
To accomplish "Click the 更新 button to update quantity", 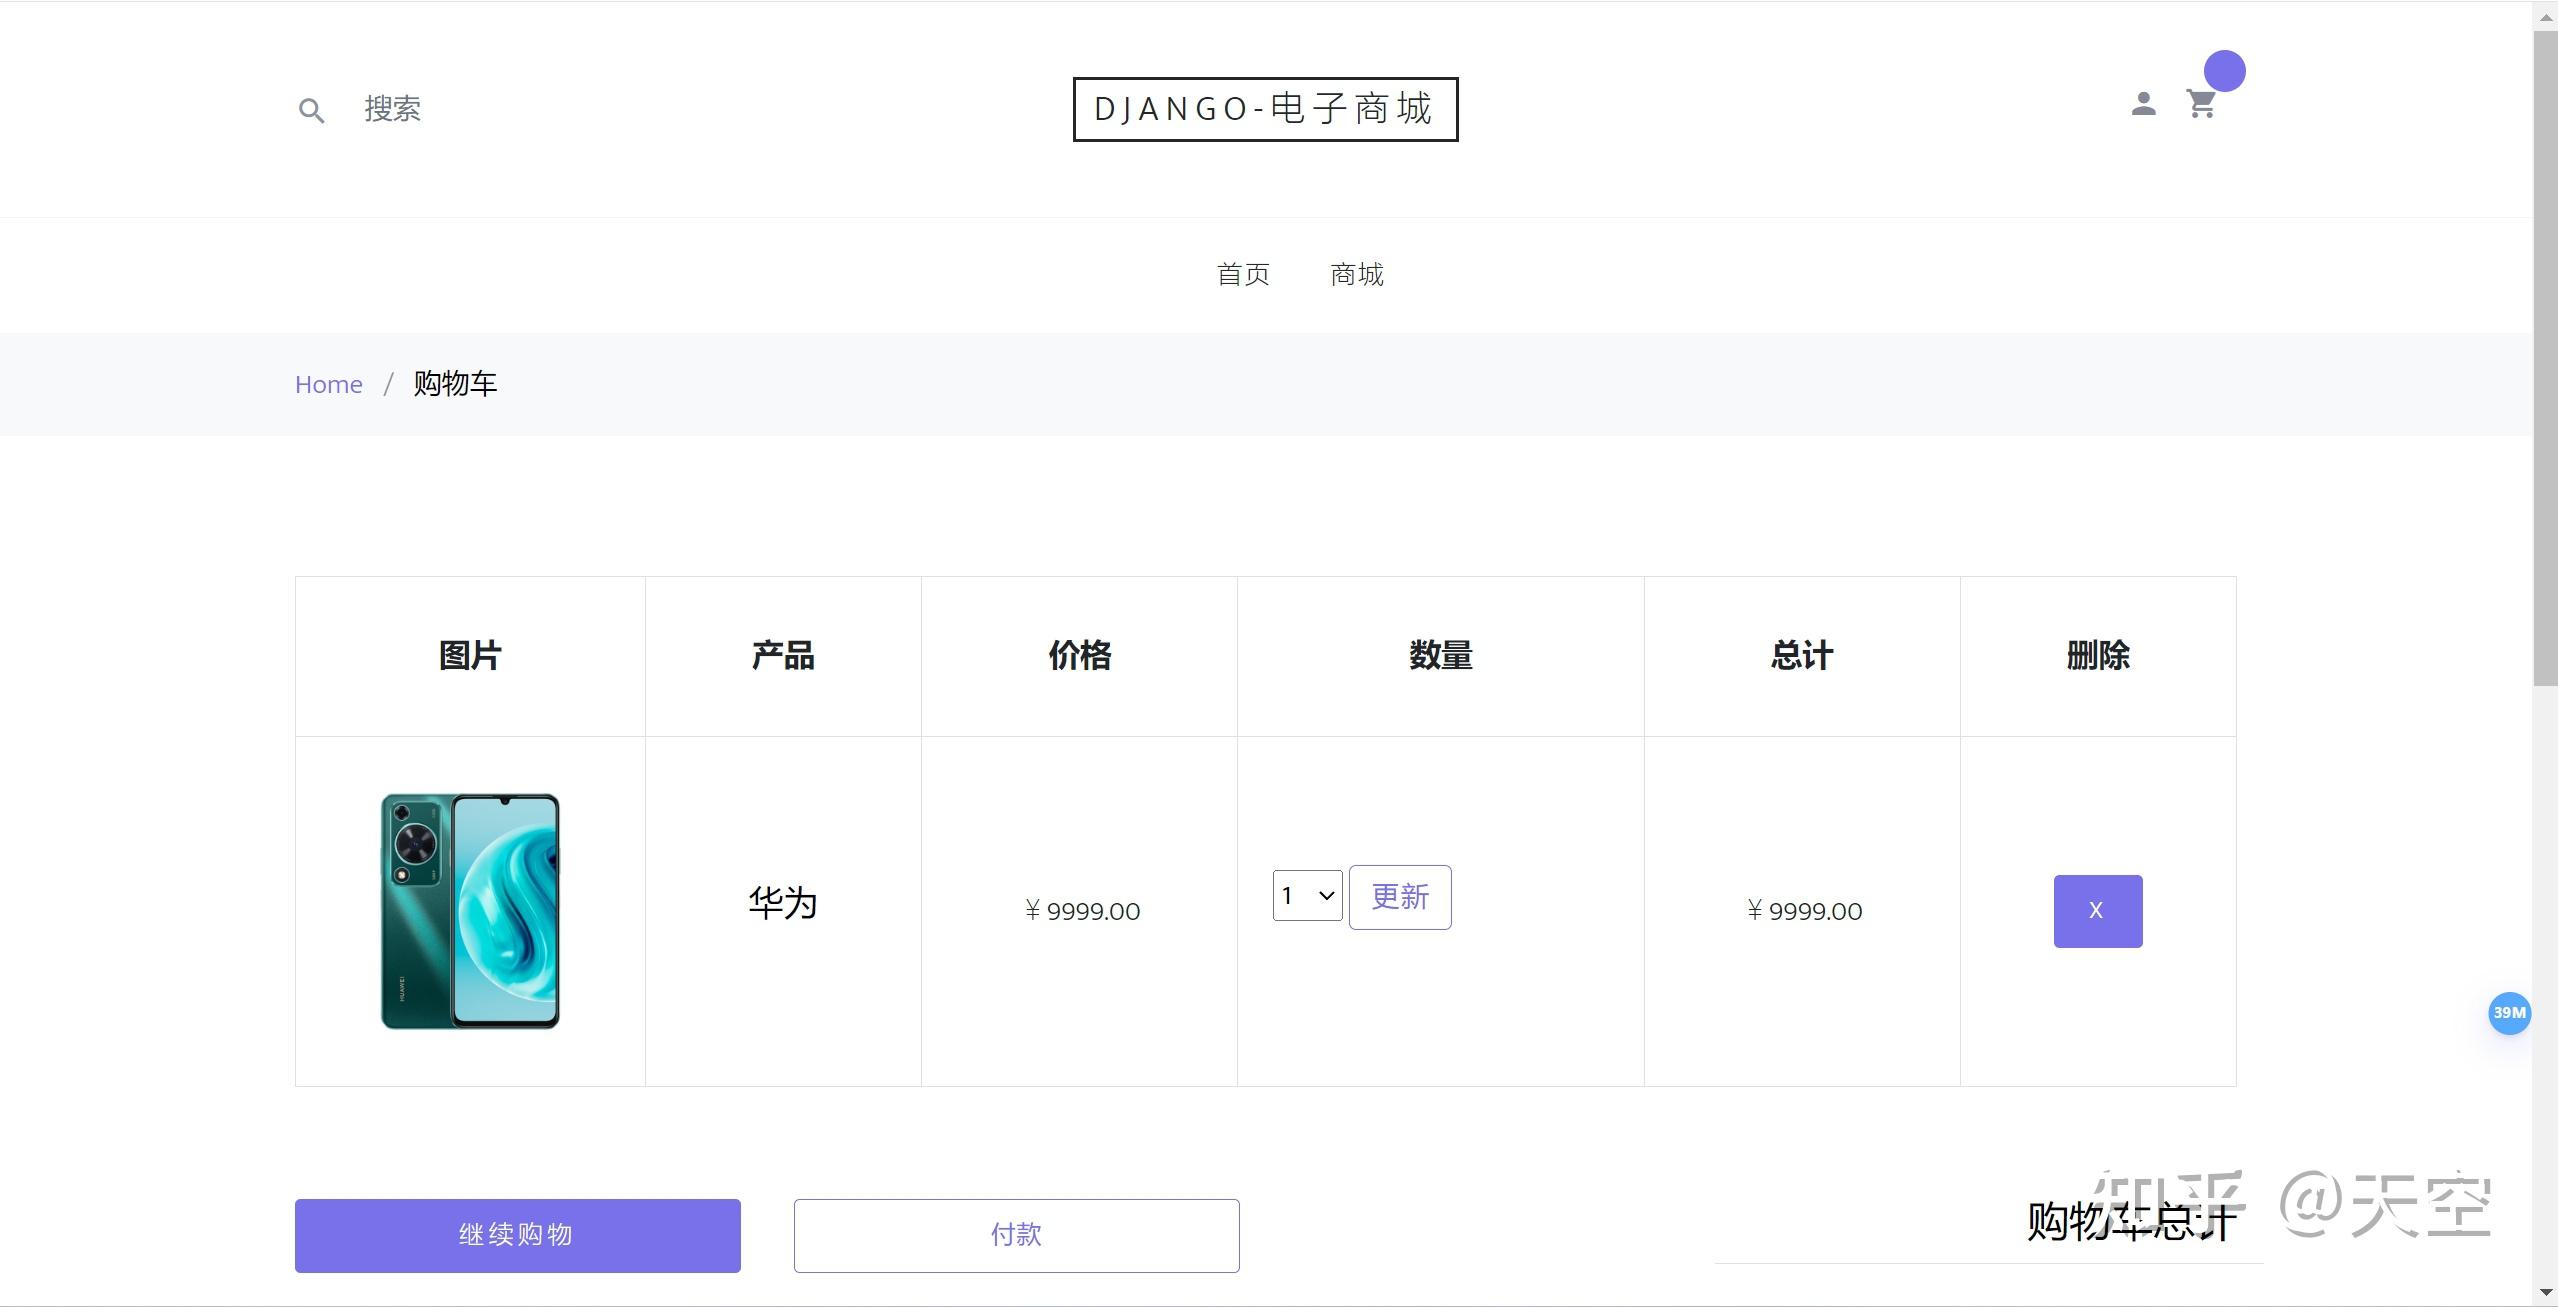I will [1399, 897].
